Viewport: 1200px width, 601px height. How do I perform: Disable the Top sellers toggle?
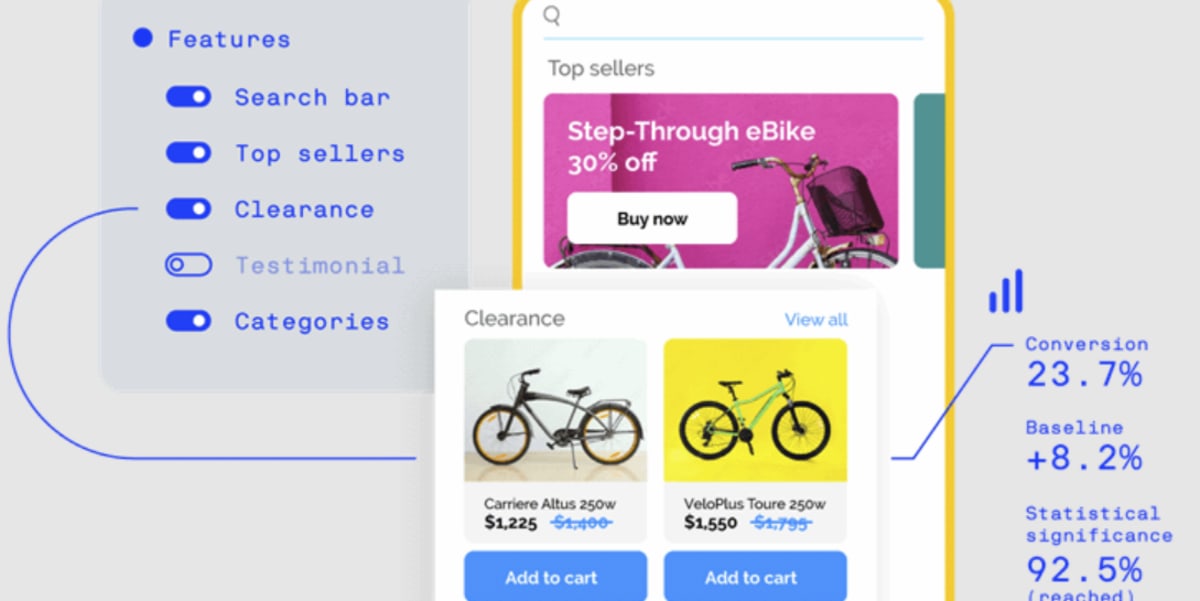coord(188,152)
